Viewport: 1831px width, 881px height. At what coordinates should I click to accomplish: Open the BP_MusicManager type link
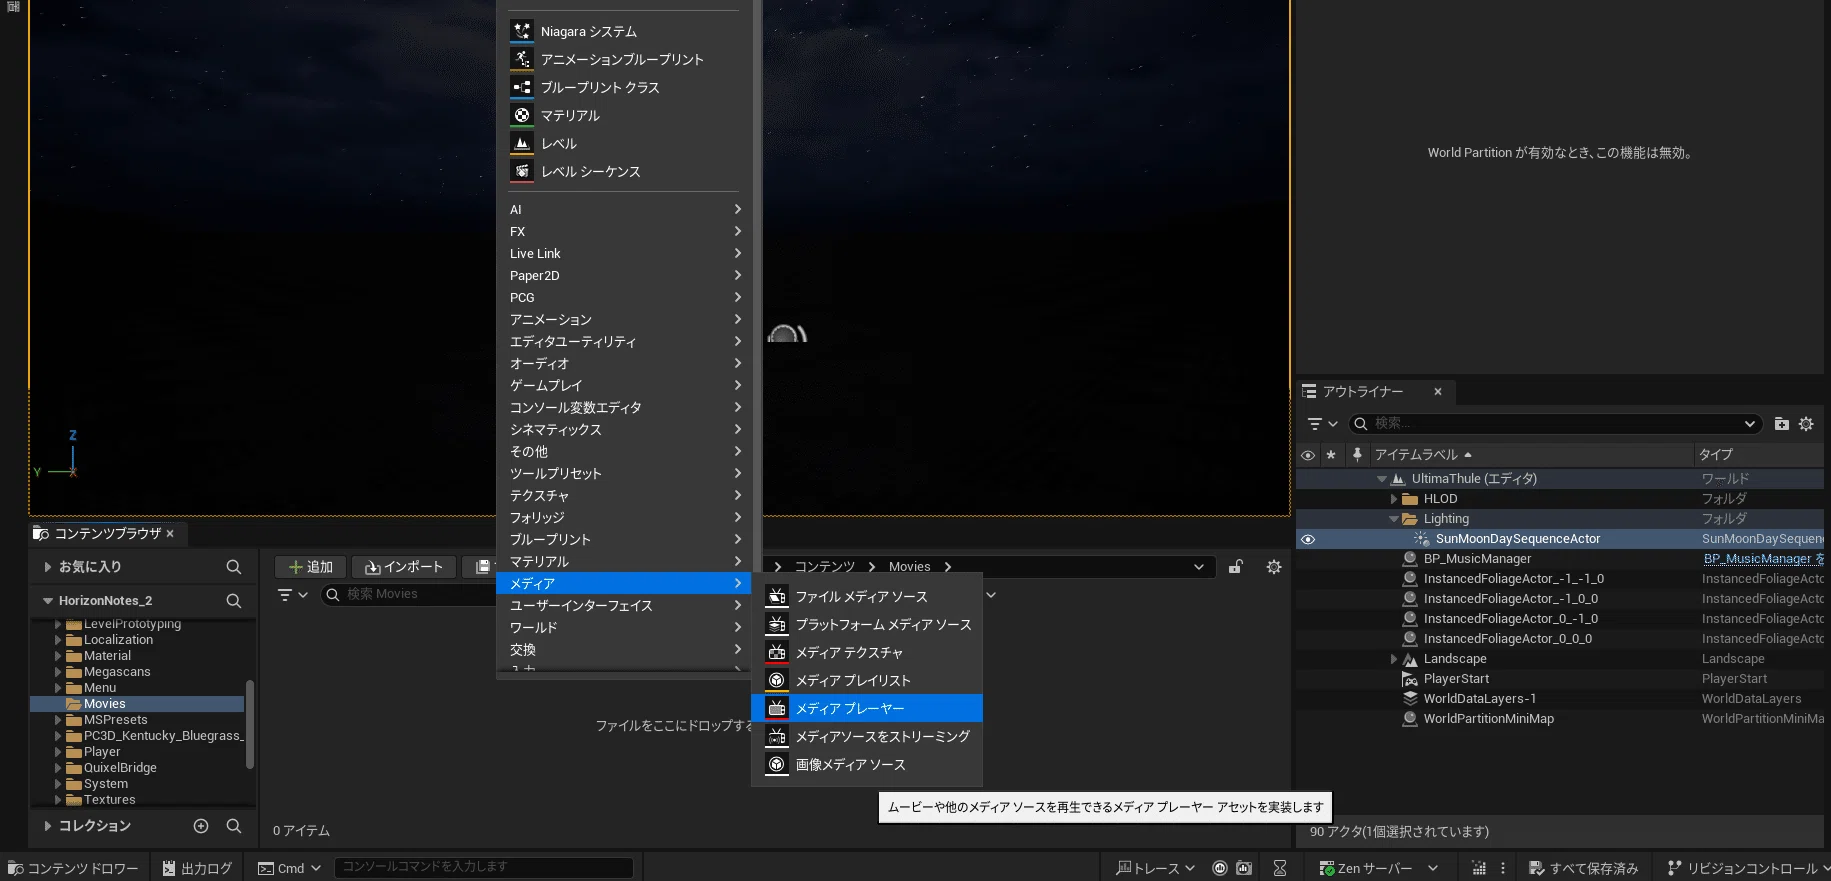coord(1764,559)
